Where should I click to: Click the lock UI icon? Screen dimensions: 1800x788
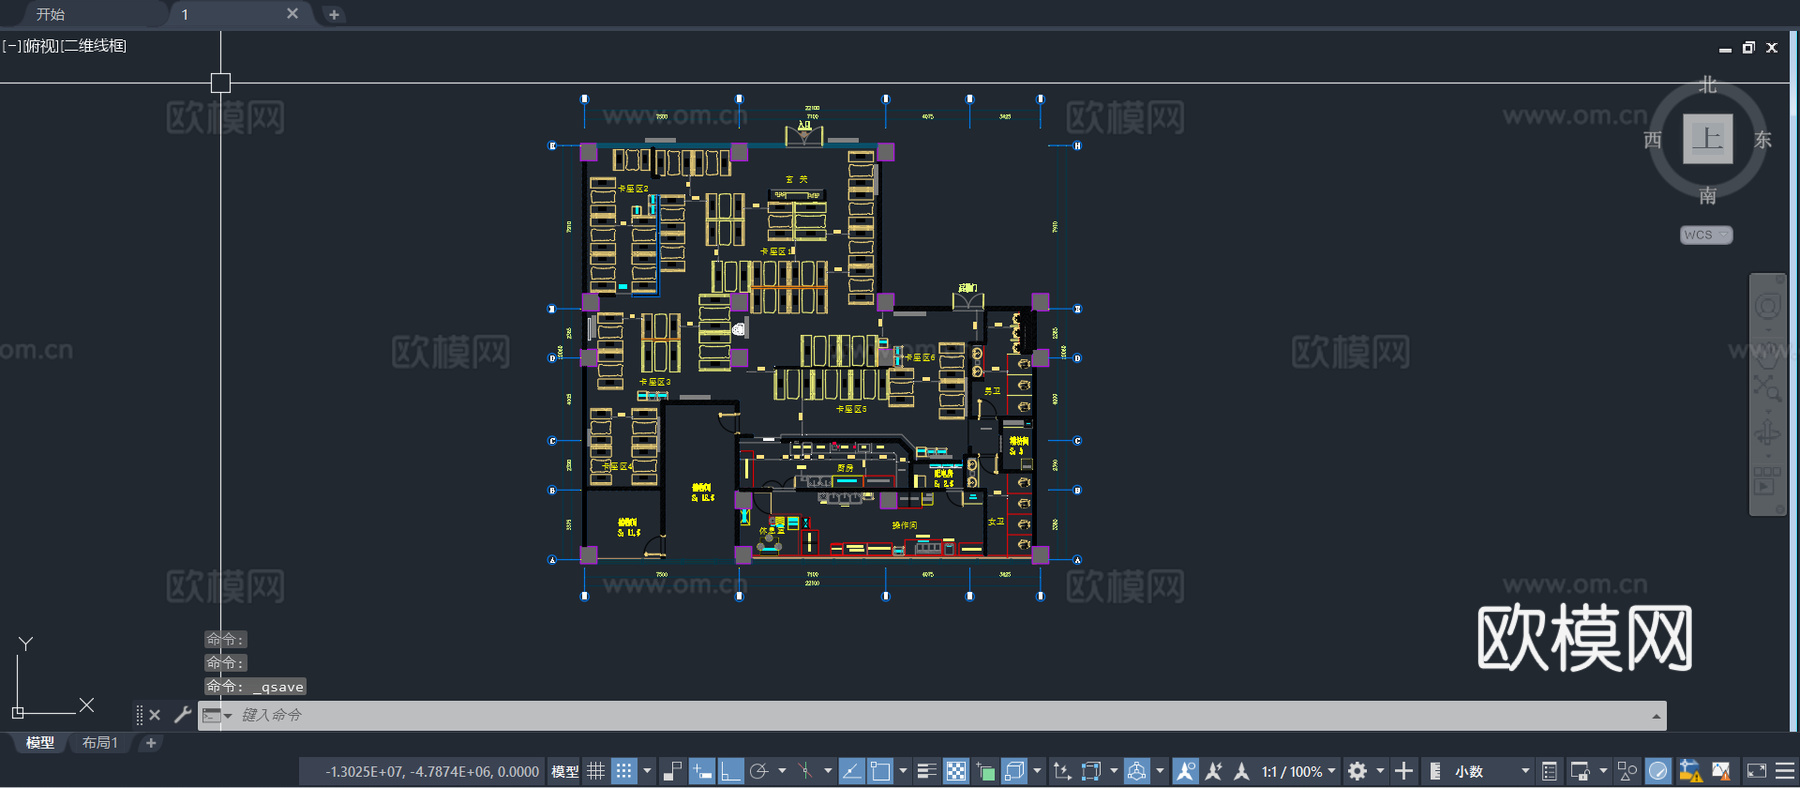point(1580,771)
